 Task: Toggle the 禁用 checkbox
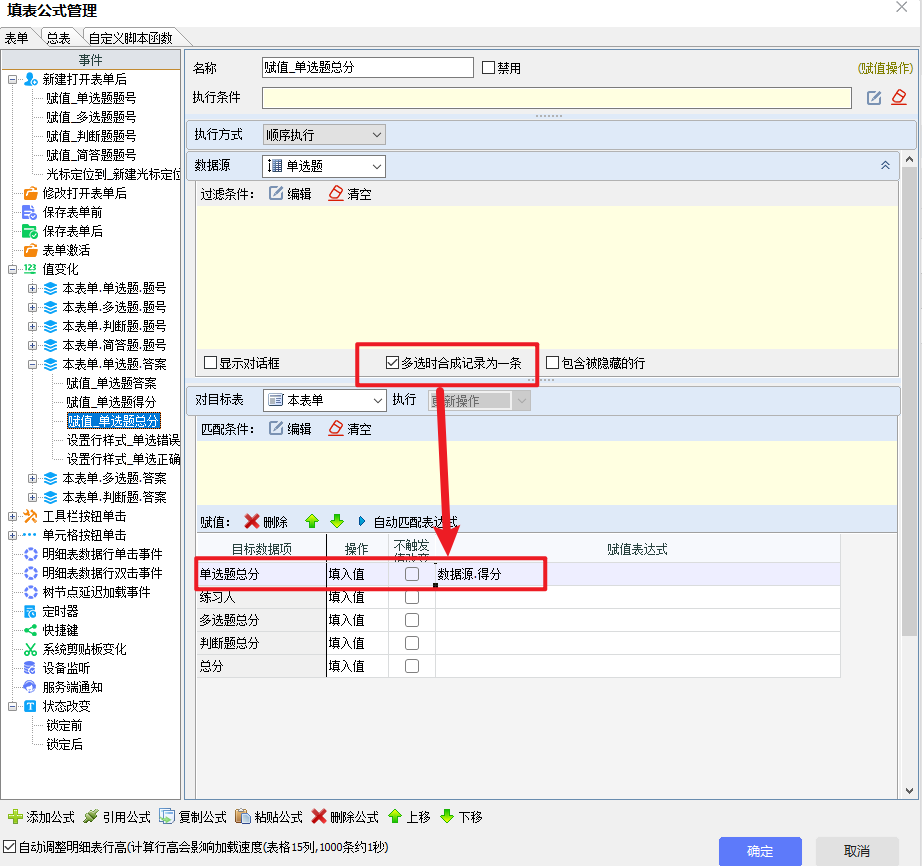coord(488,68)
